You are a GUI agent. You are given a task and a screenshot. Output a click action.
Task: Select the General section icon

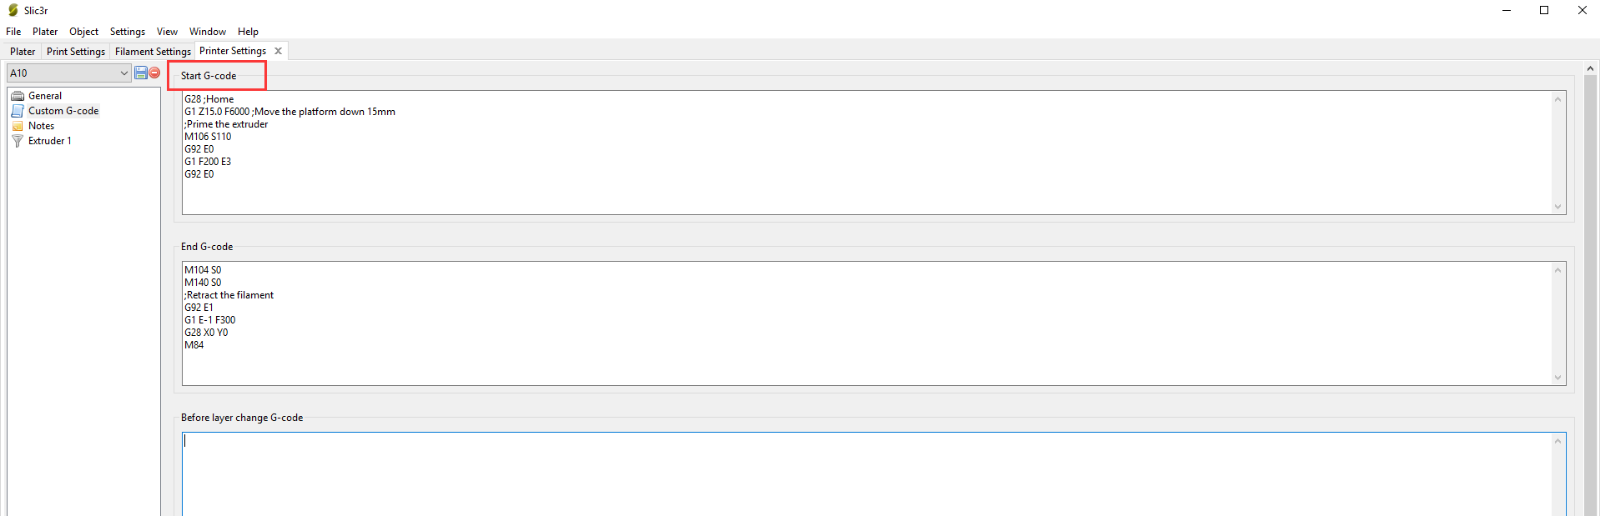[x=17, y=96]
